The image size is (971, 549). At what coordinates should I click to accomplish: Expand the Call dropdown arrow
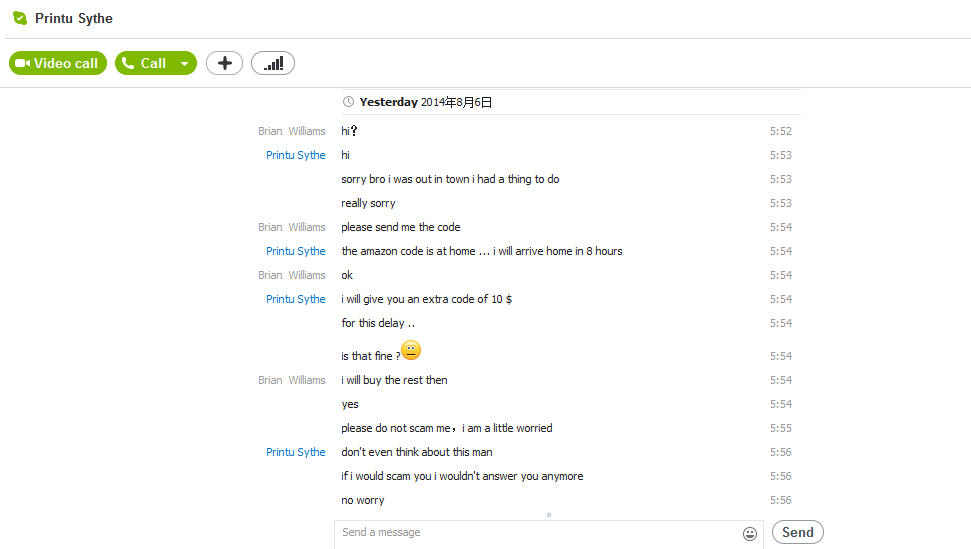(x=185, y=63)
